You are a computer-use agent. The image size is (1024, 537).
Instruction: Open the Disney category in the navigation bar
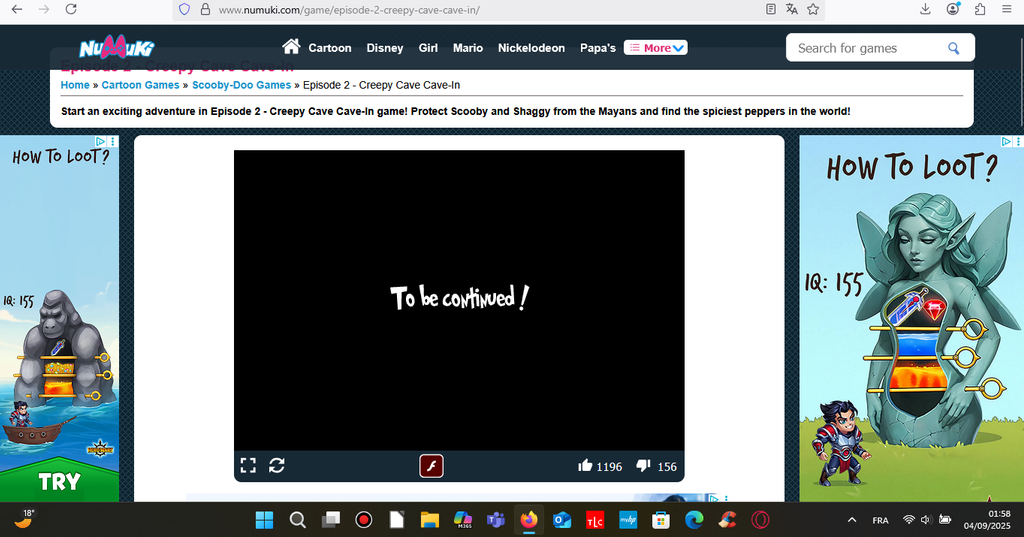click(x=384, y=48)
